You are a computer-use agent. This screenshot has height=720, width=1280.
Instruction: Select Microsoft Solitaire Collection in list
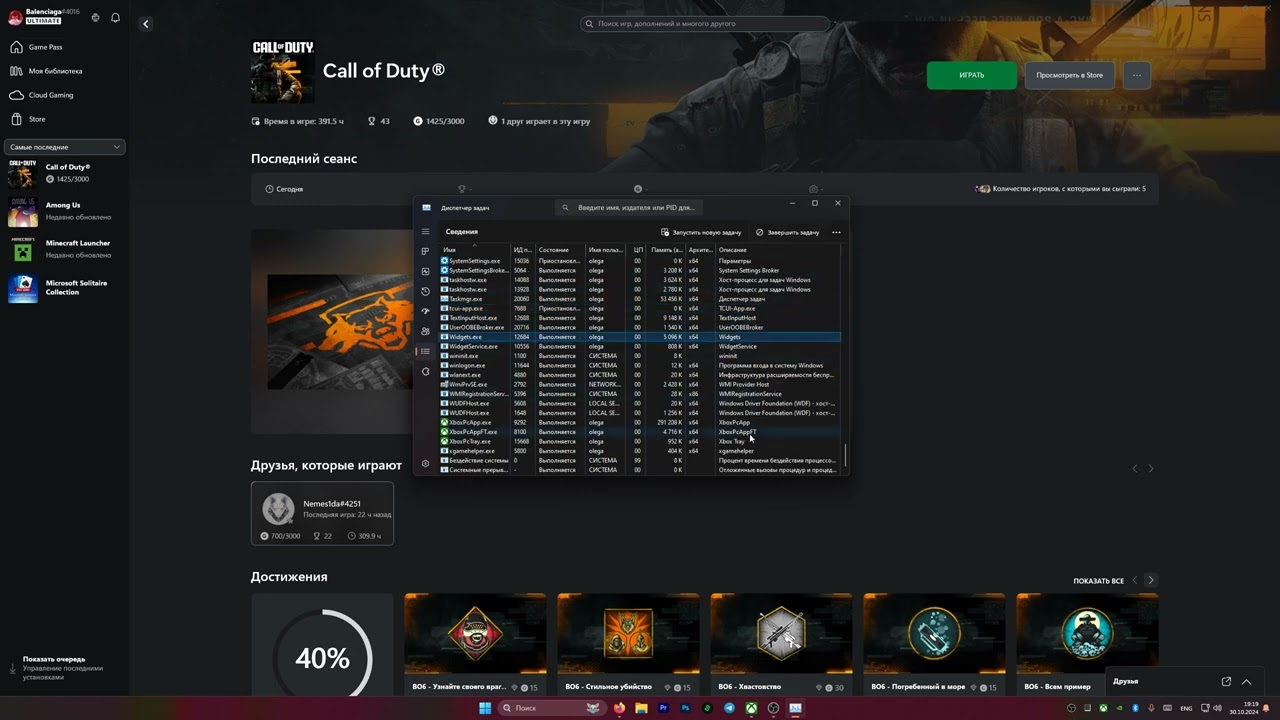coord(63,288)
